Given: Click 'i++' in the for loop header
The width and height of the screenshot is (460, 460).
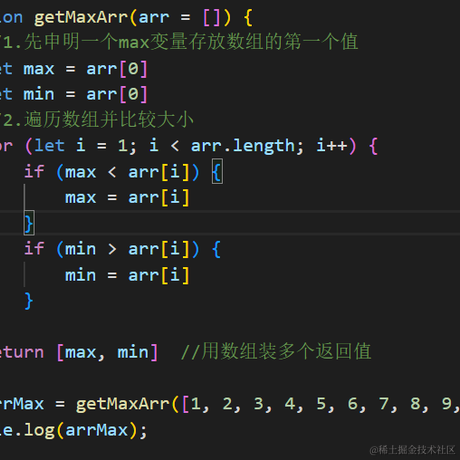Looking at the screenshot, I should click(332, 146).
